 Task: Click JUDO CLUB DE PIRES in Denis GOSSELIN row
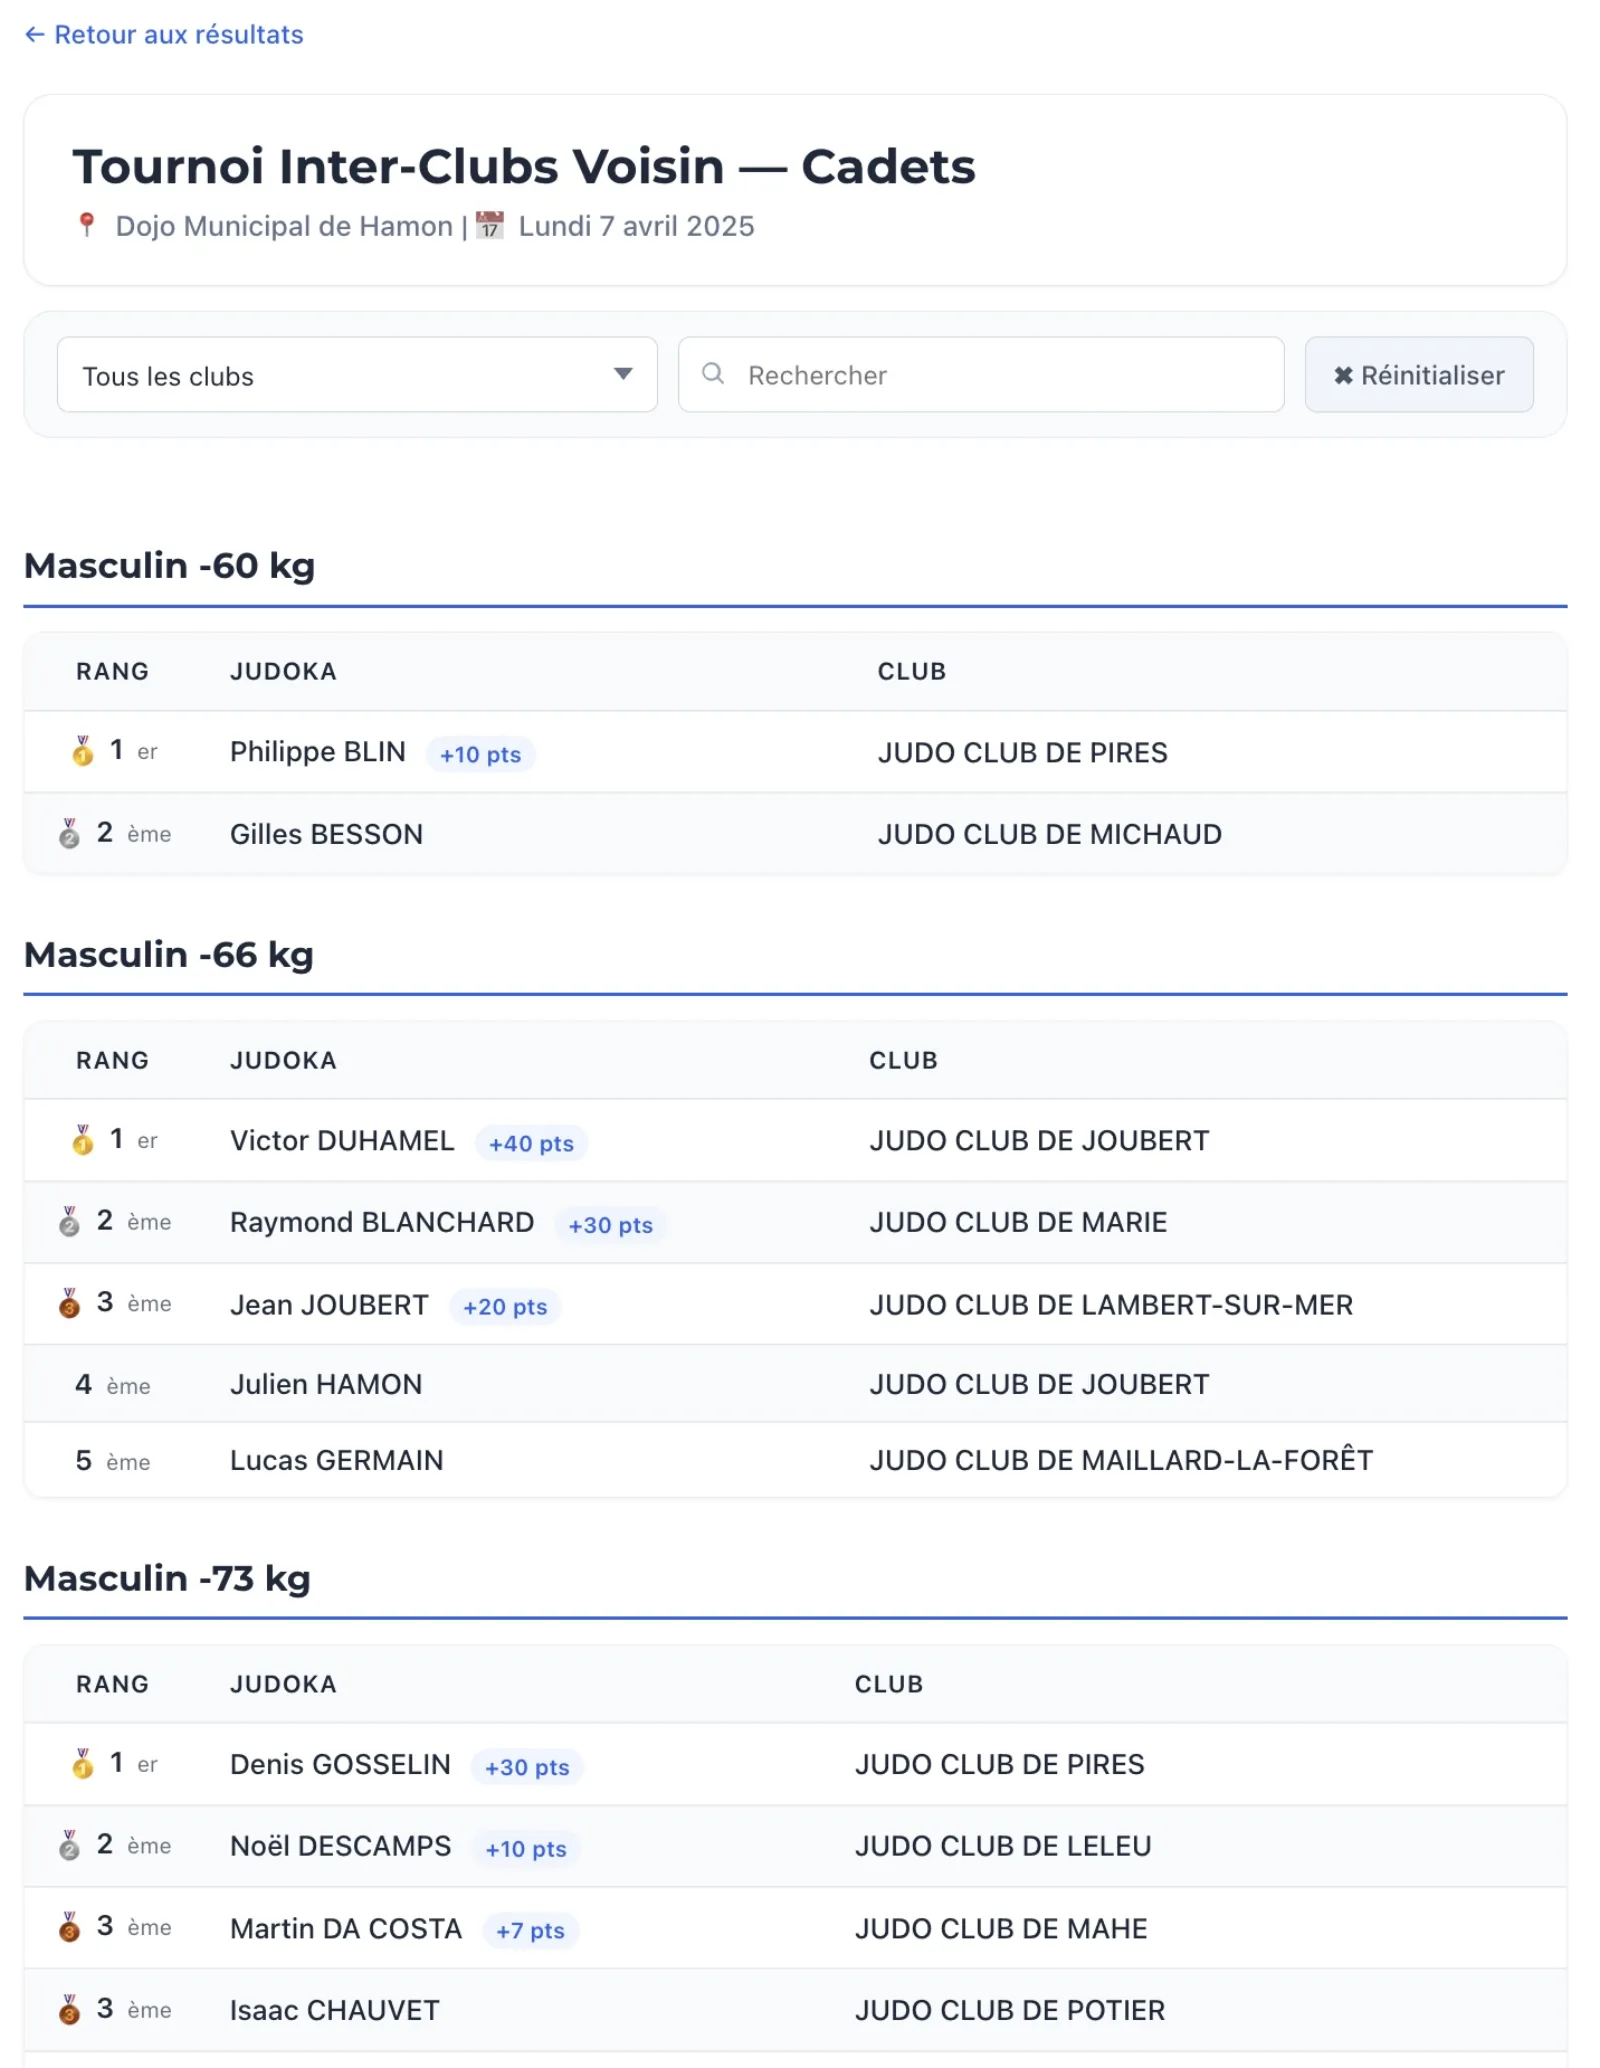999,1765
